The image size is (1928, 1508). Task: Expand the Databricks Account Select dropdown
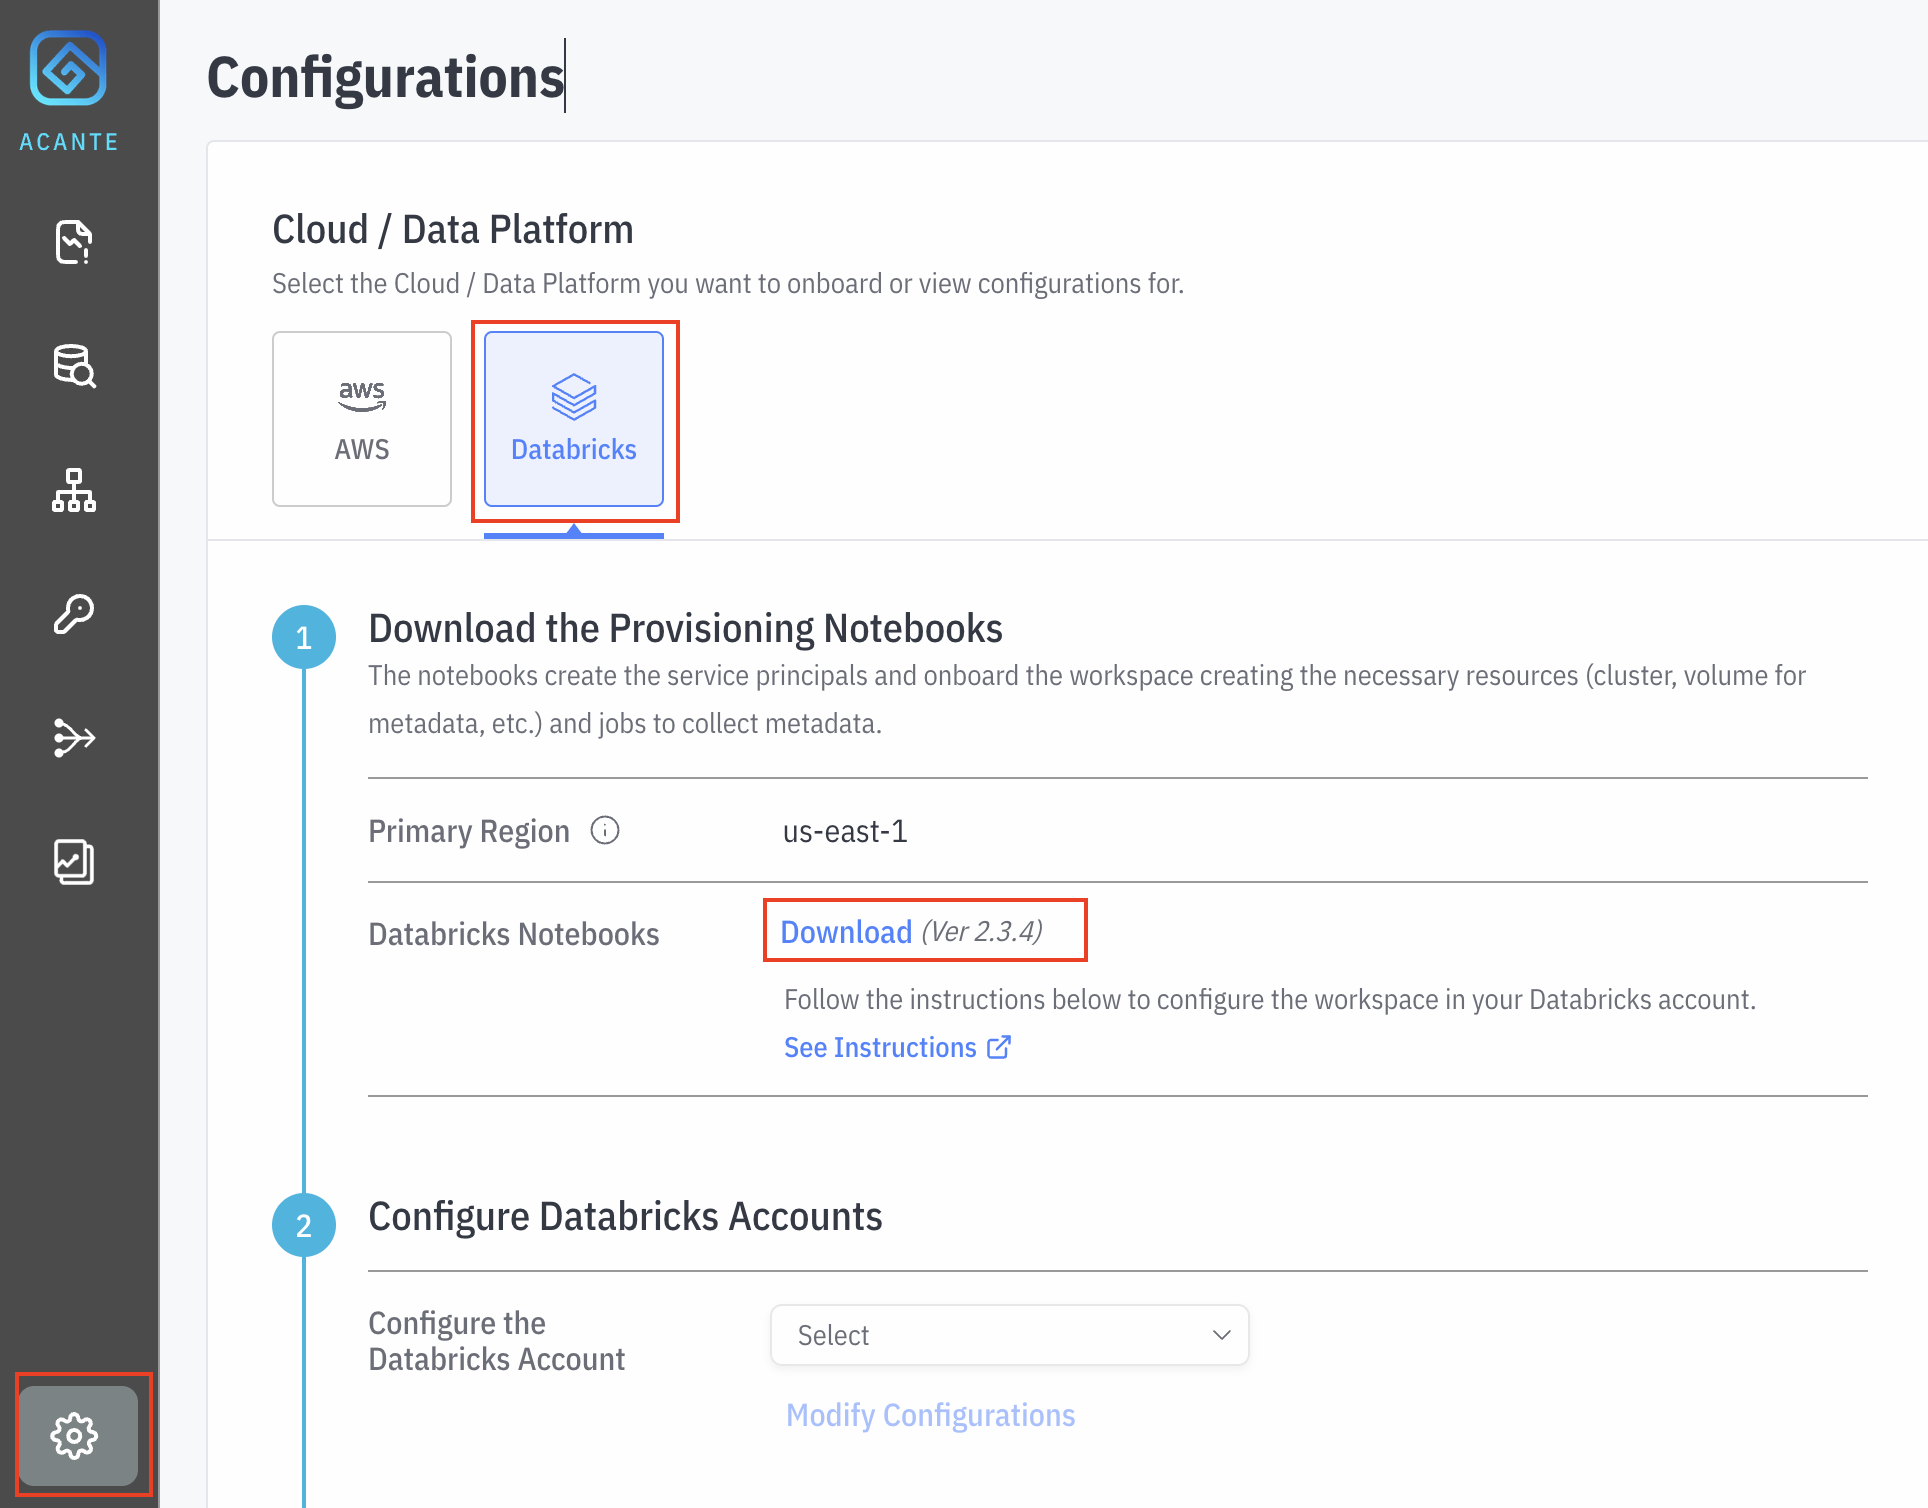point(1010,1335)
